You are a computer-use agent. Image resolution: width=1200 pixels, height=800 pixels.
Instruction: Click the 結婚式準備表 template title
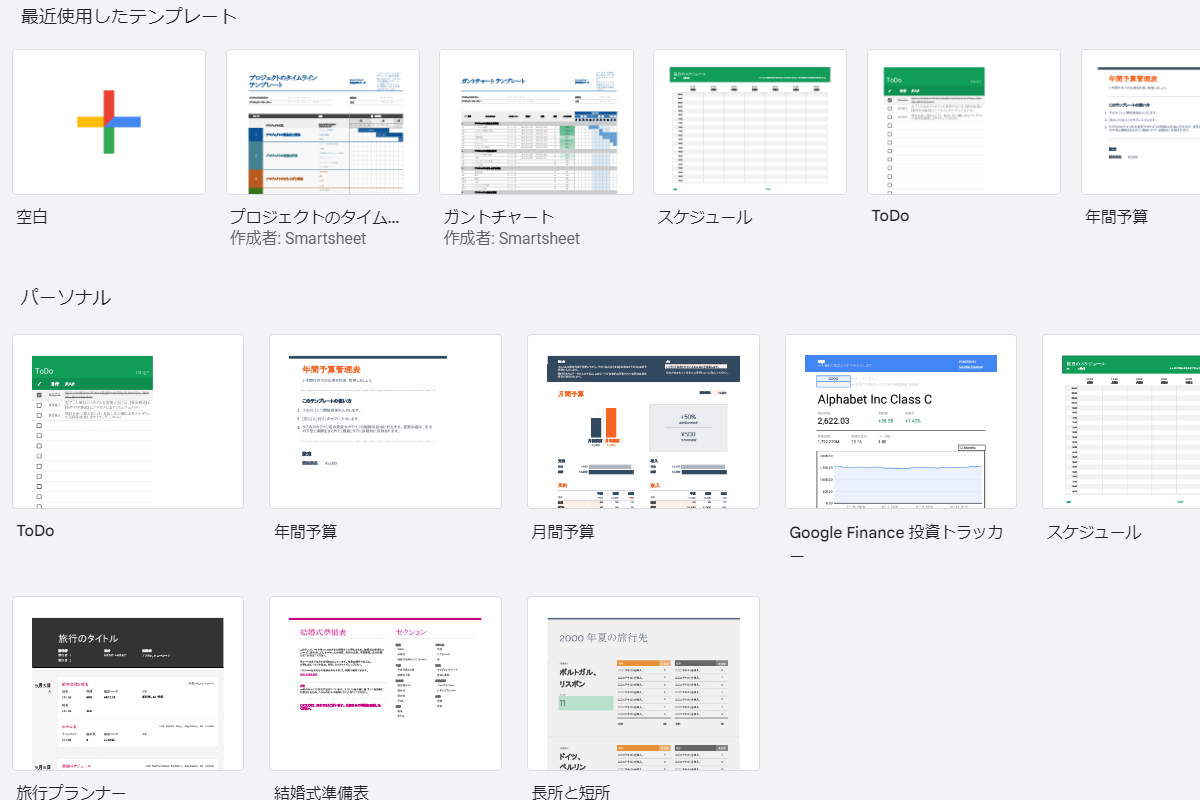(x=321, y=792)
